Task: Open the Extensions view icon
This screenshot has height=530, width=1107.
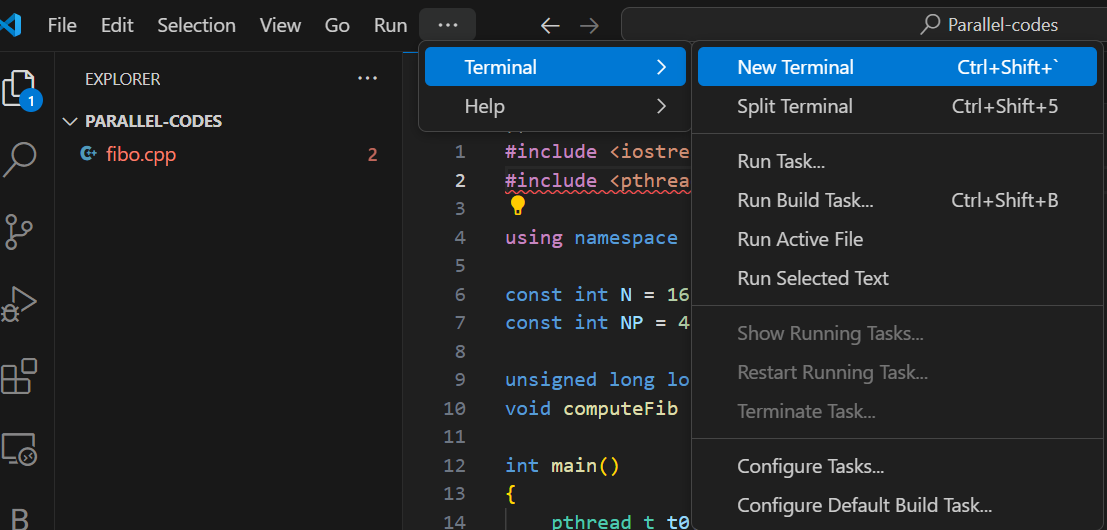Action: click(x=20, y=376)
